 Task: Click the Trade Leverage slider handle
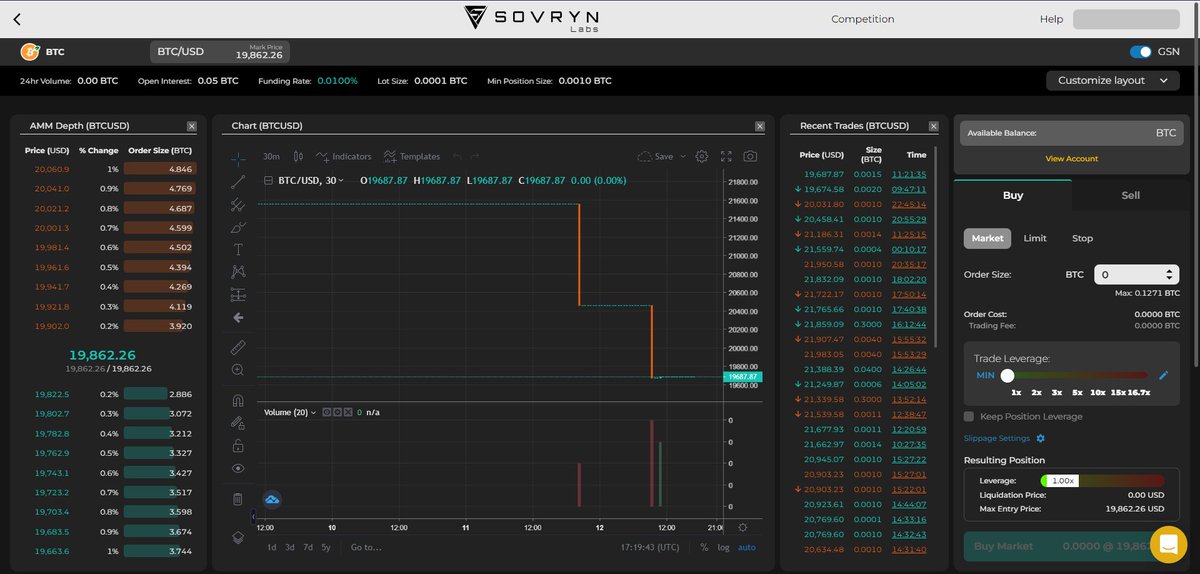pos(1007,375)
